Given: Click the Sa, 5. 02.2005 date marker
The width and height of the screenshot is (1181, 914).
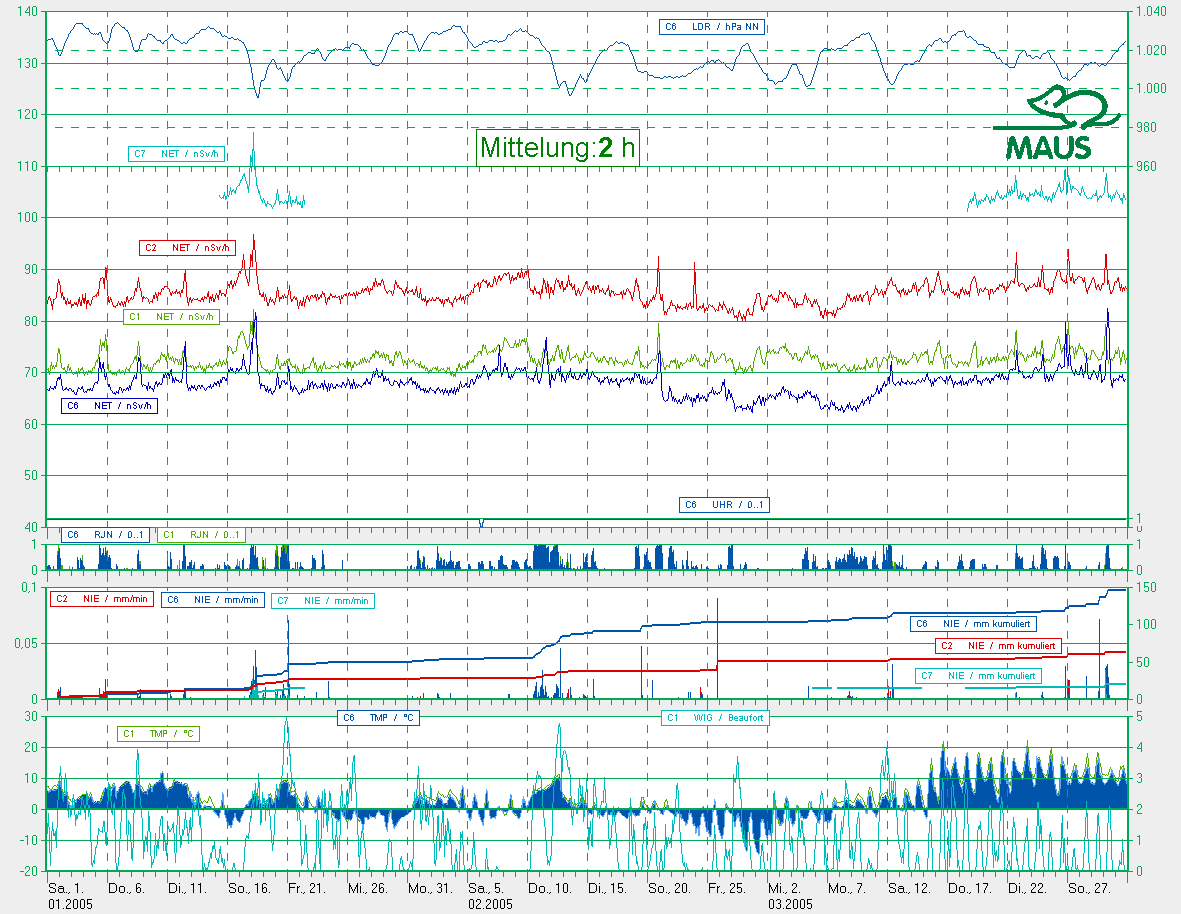Looking at the screenshot, I should tap(490, 894).
